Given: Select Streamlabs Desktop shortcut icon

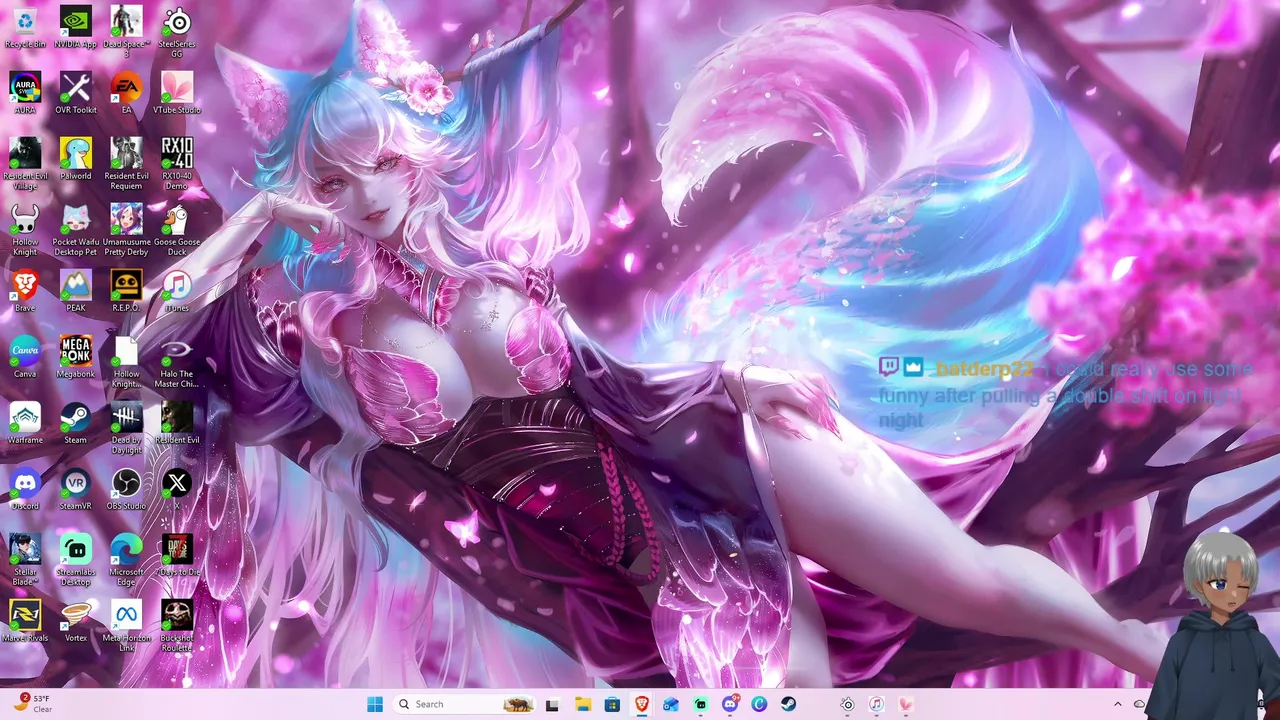Looking at the screenshot, I should pos(75,560).
